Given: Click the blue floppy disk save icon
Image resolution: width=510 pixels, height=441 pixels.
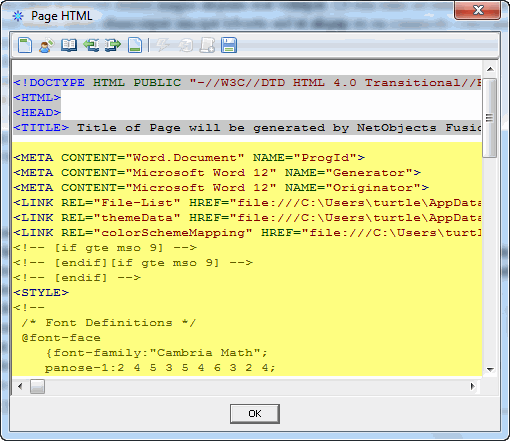Looking at the screenshot, I should (x=229, y=45).
